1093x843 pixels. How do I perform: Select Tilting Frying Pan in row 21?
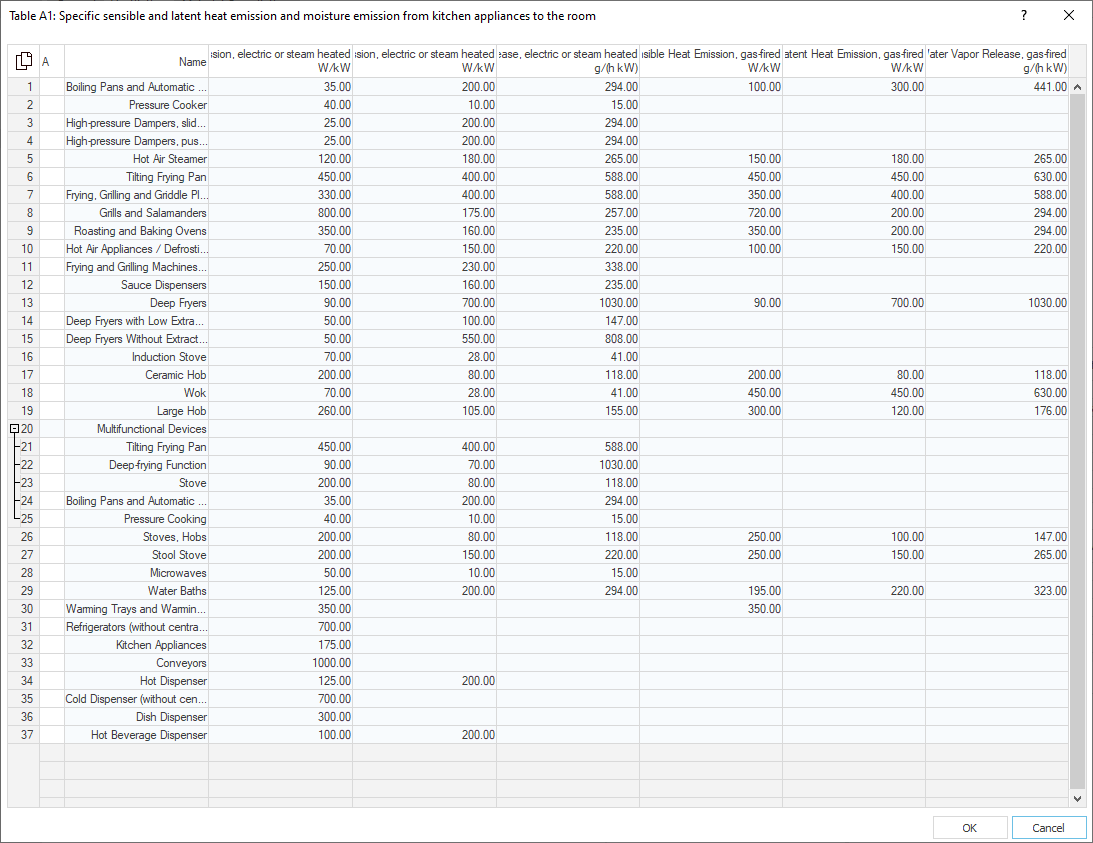pyautogui.click(x=137, y=447)
